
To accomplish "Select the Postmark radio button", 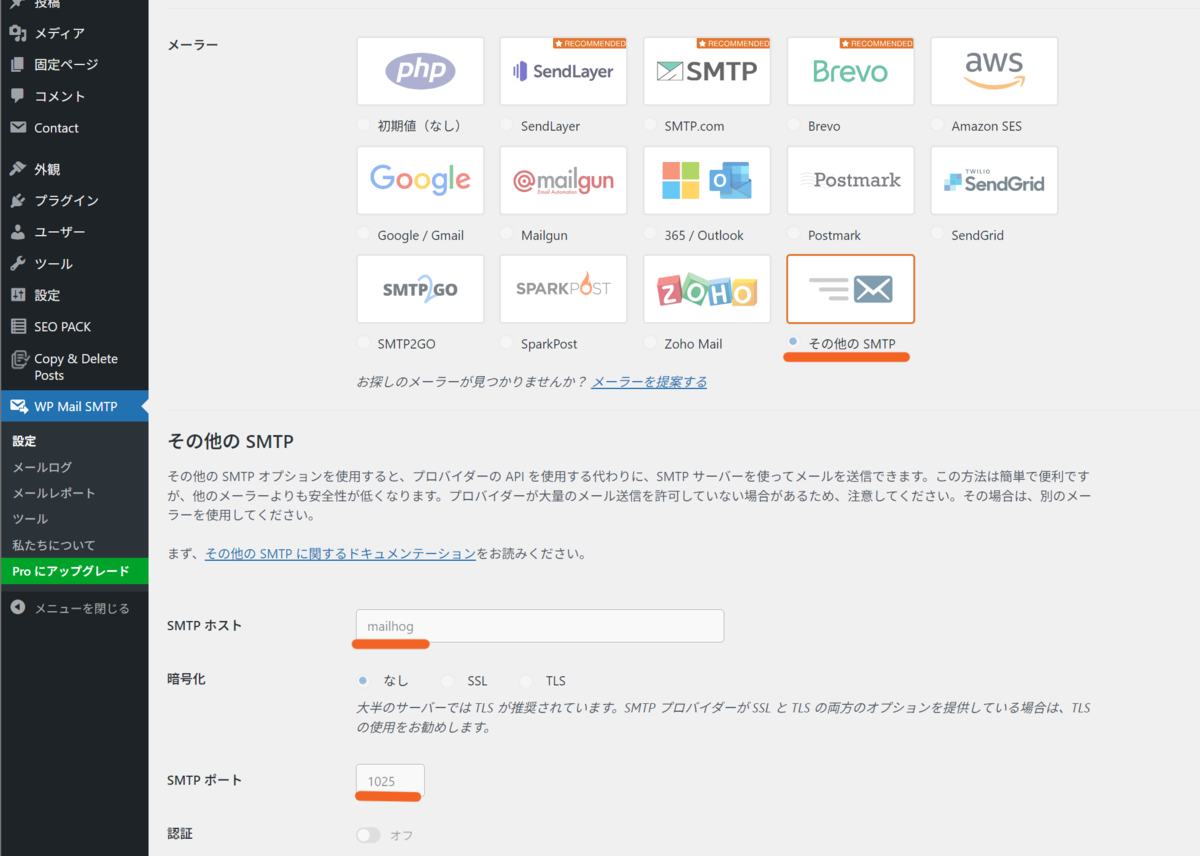I will (793, 234).
